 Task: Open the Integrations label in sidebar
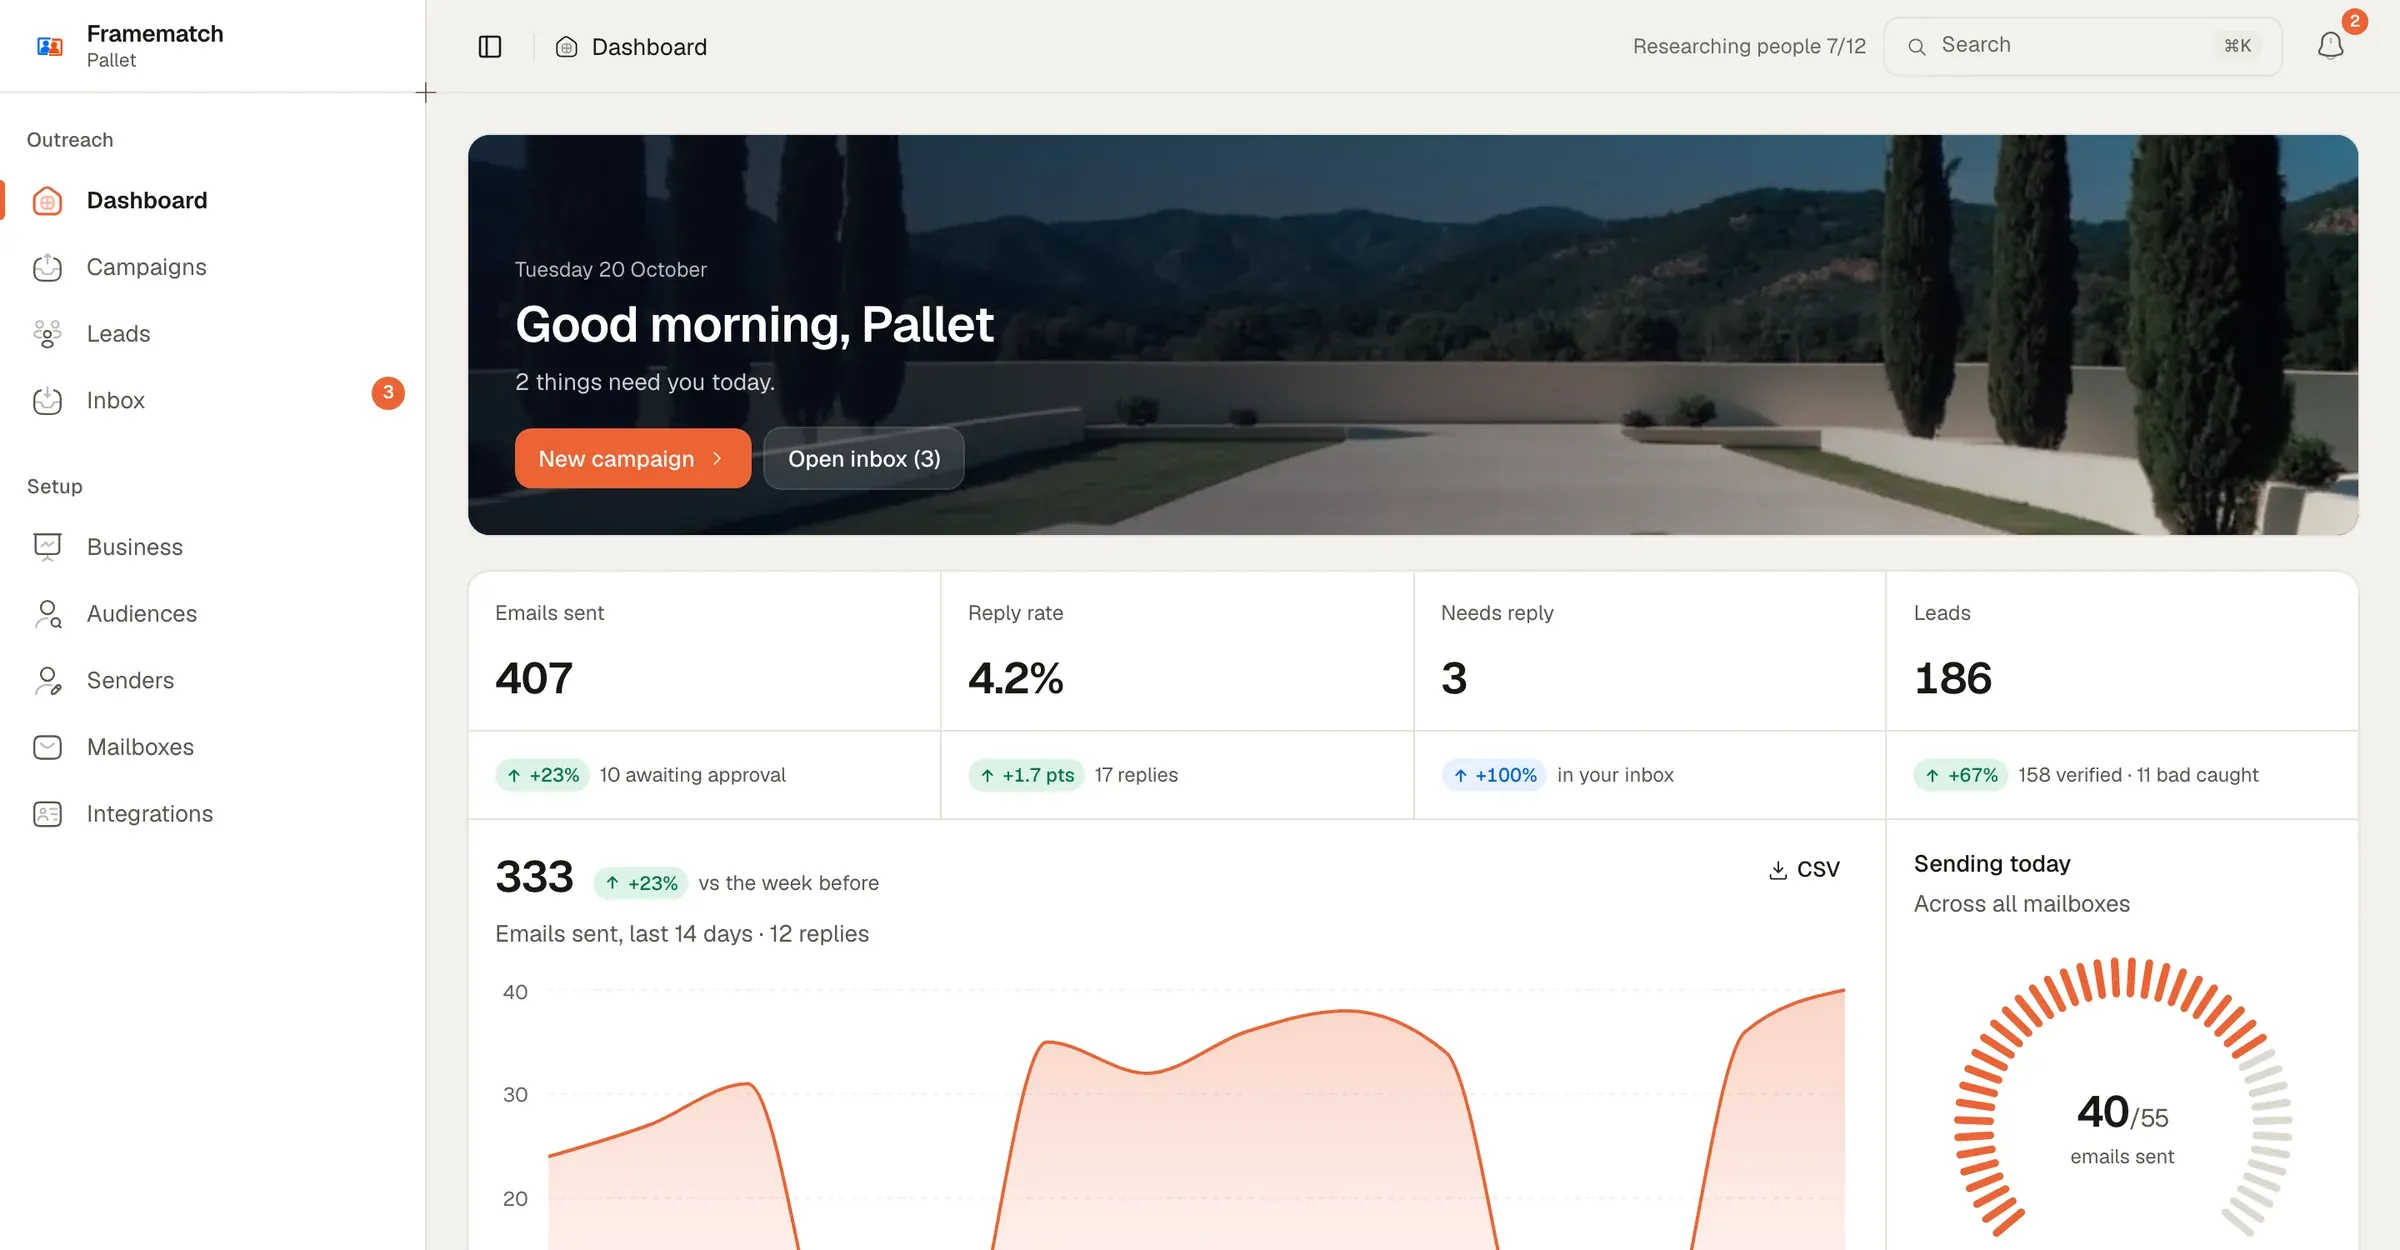(x=150, y=814)
